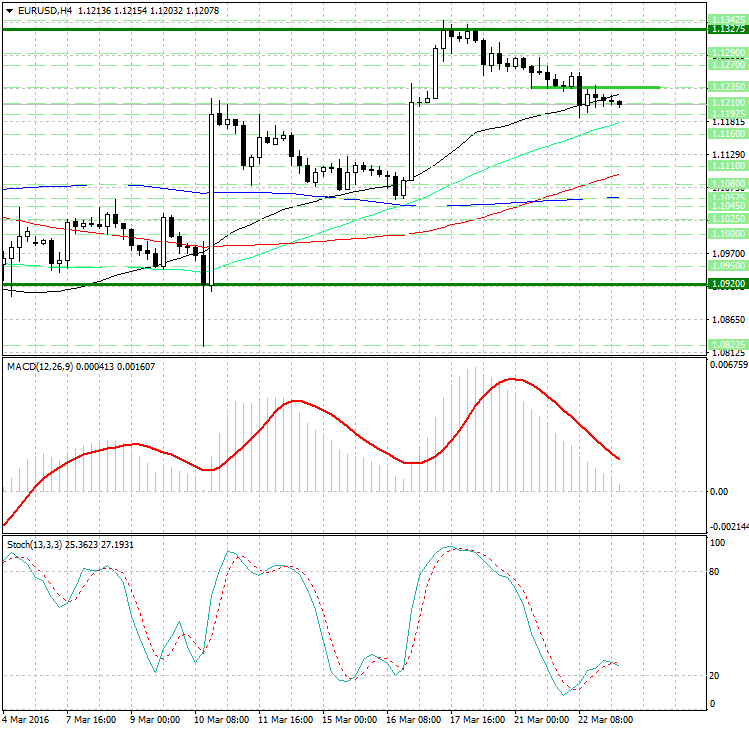Viewport: 749px width, 731px height.
Task: Click the 15 Mar 00:00 time label
Action: click(x=349, y=720)
